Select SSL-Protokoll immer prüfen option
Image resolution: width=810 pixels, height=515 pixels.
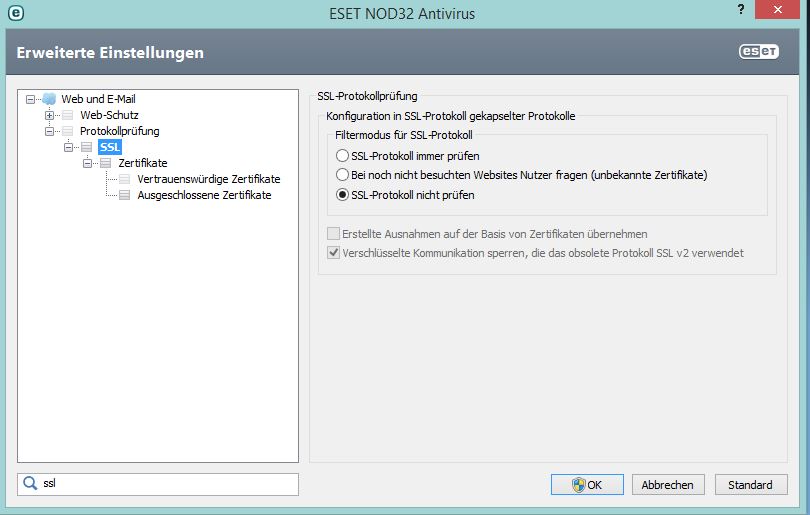click(342, 155)
